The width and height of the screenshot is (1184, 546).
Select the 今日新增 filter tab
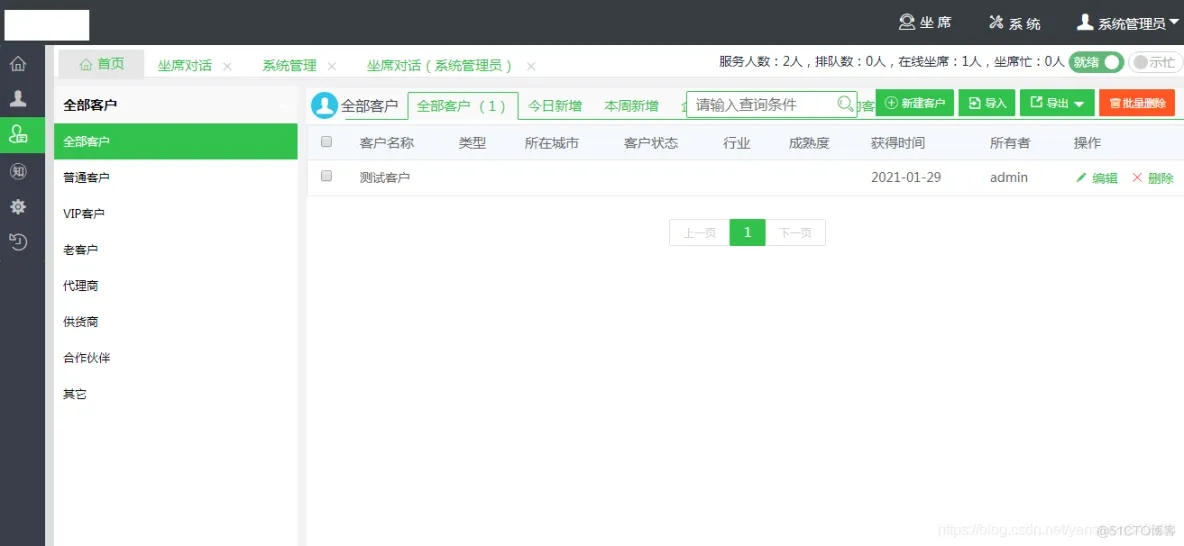(x=555, y=106)
